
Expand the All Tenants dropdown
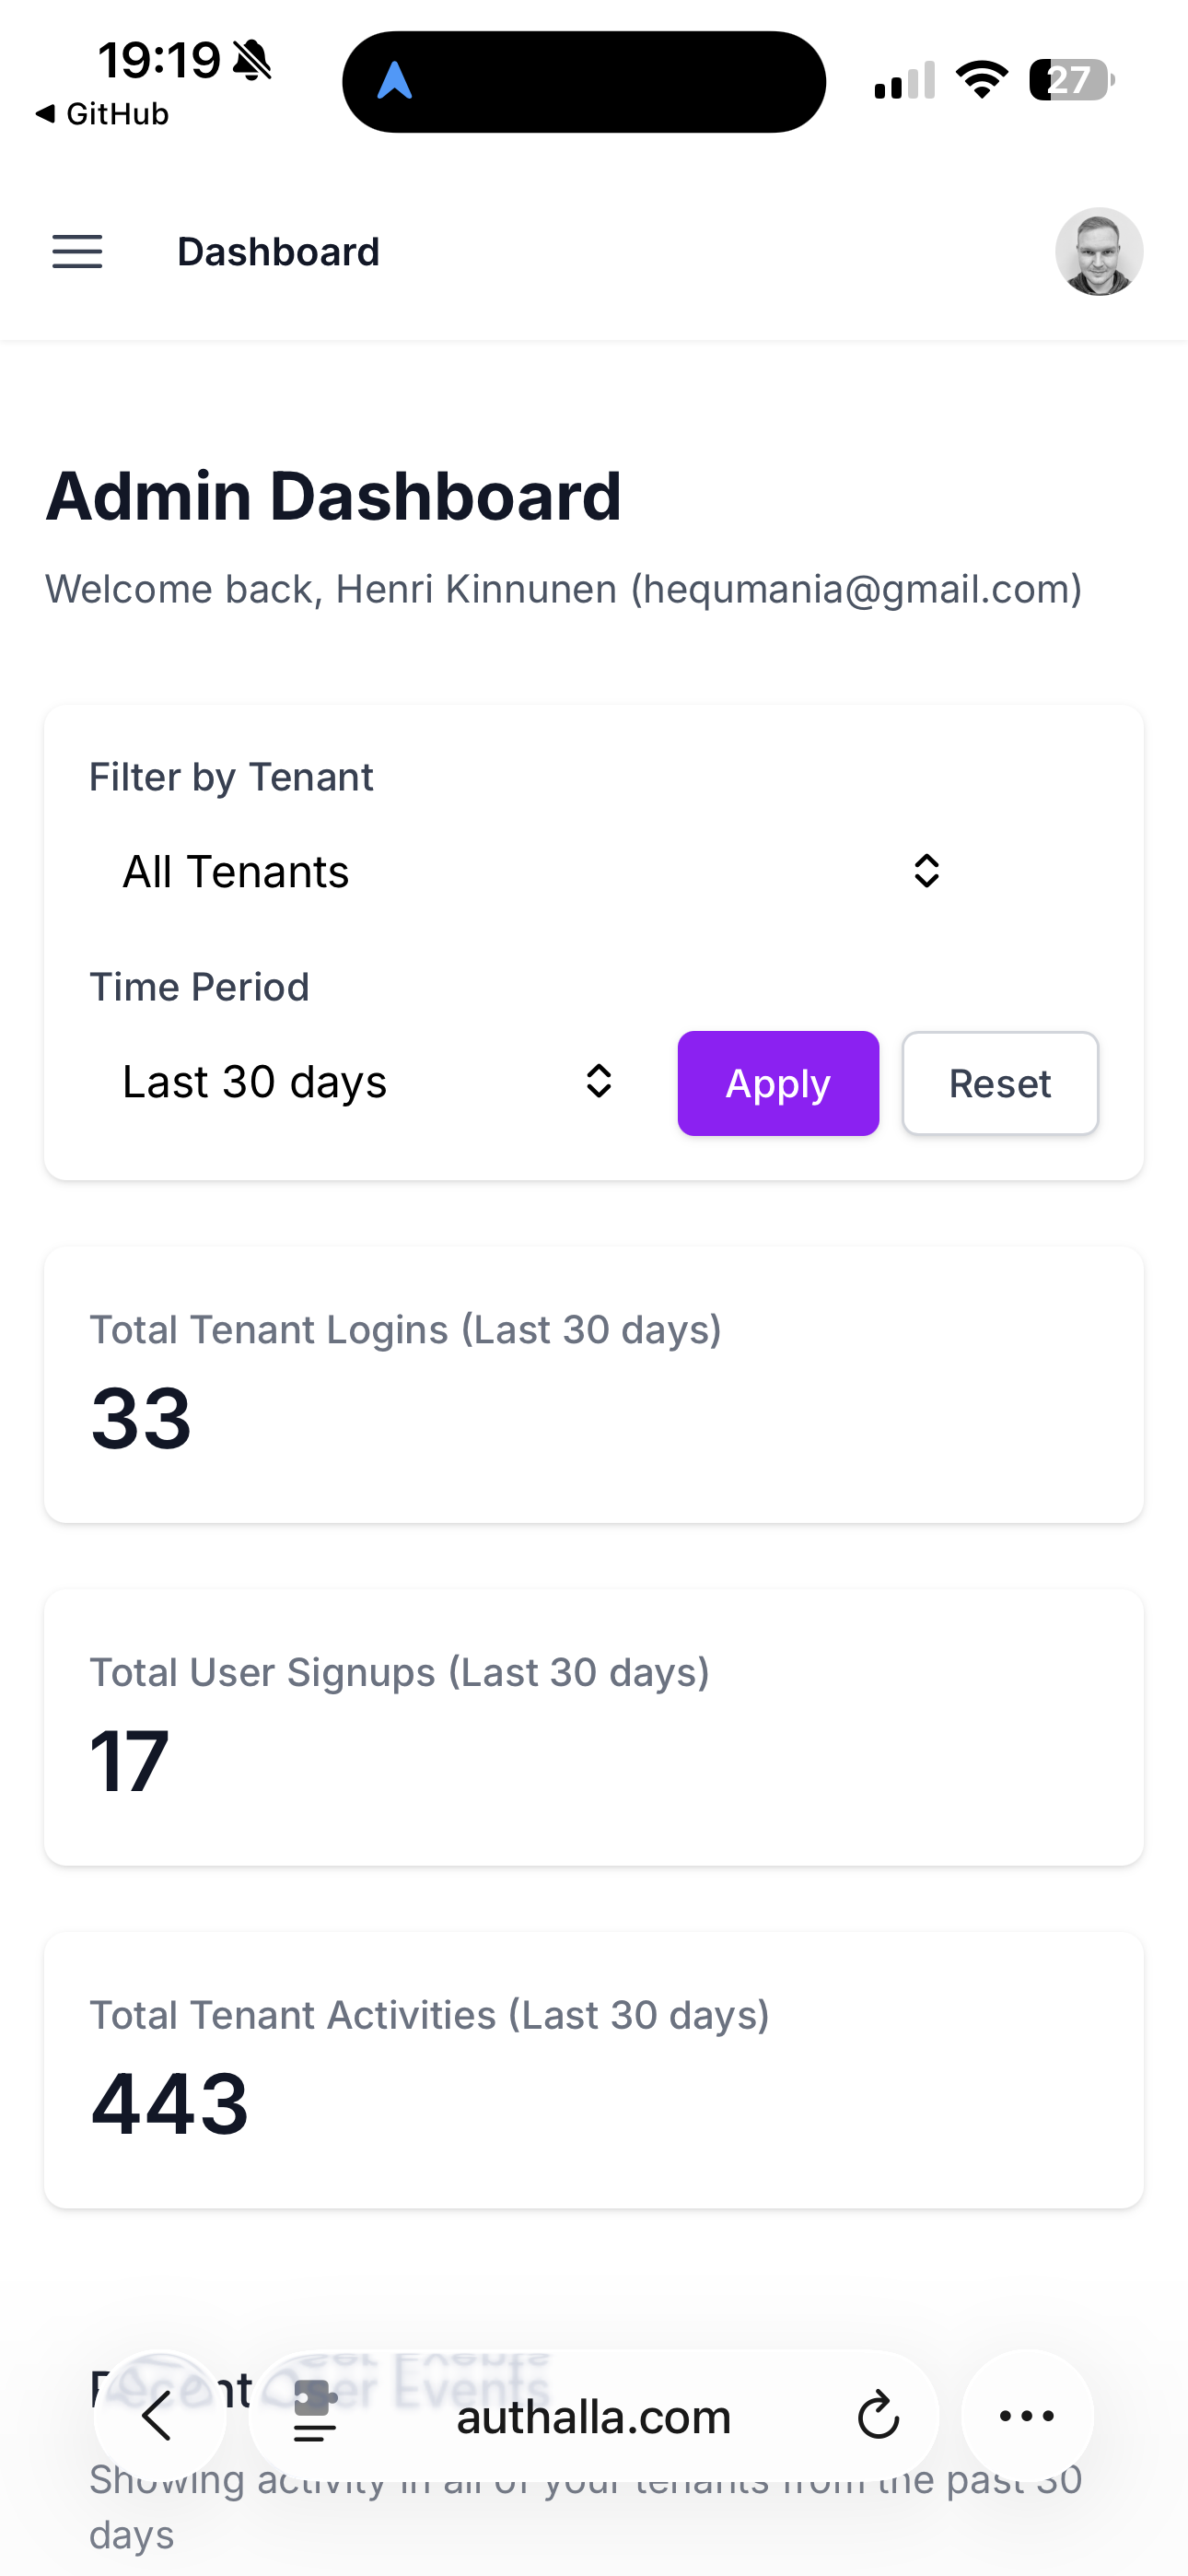[x=520, y=871]
